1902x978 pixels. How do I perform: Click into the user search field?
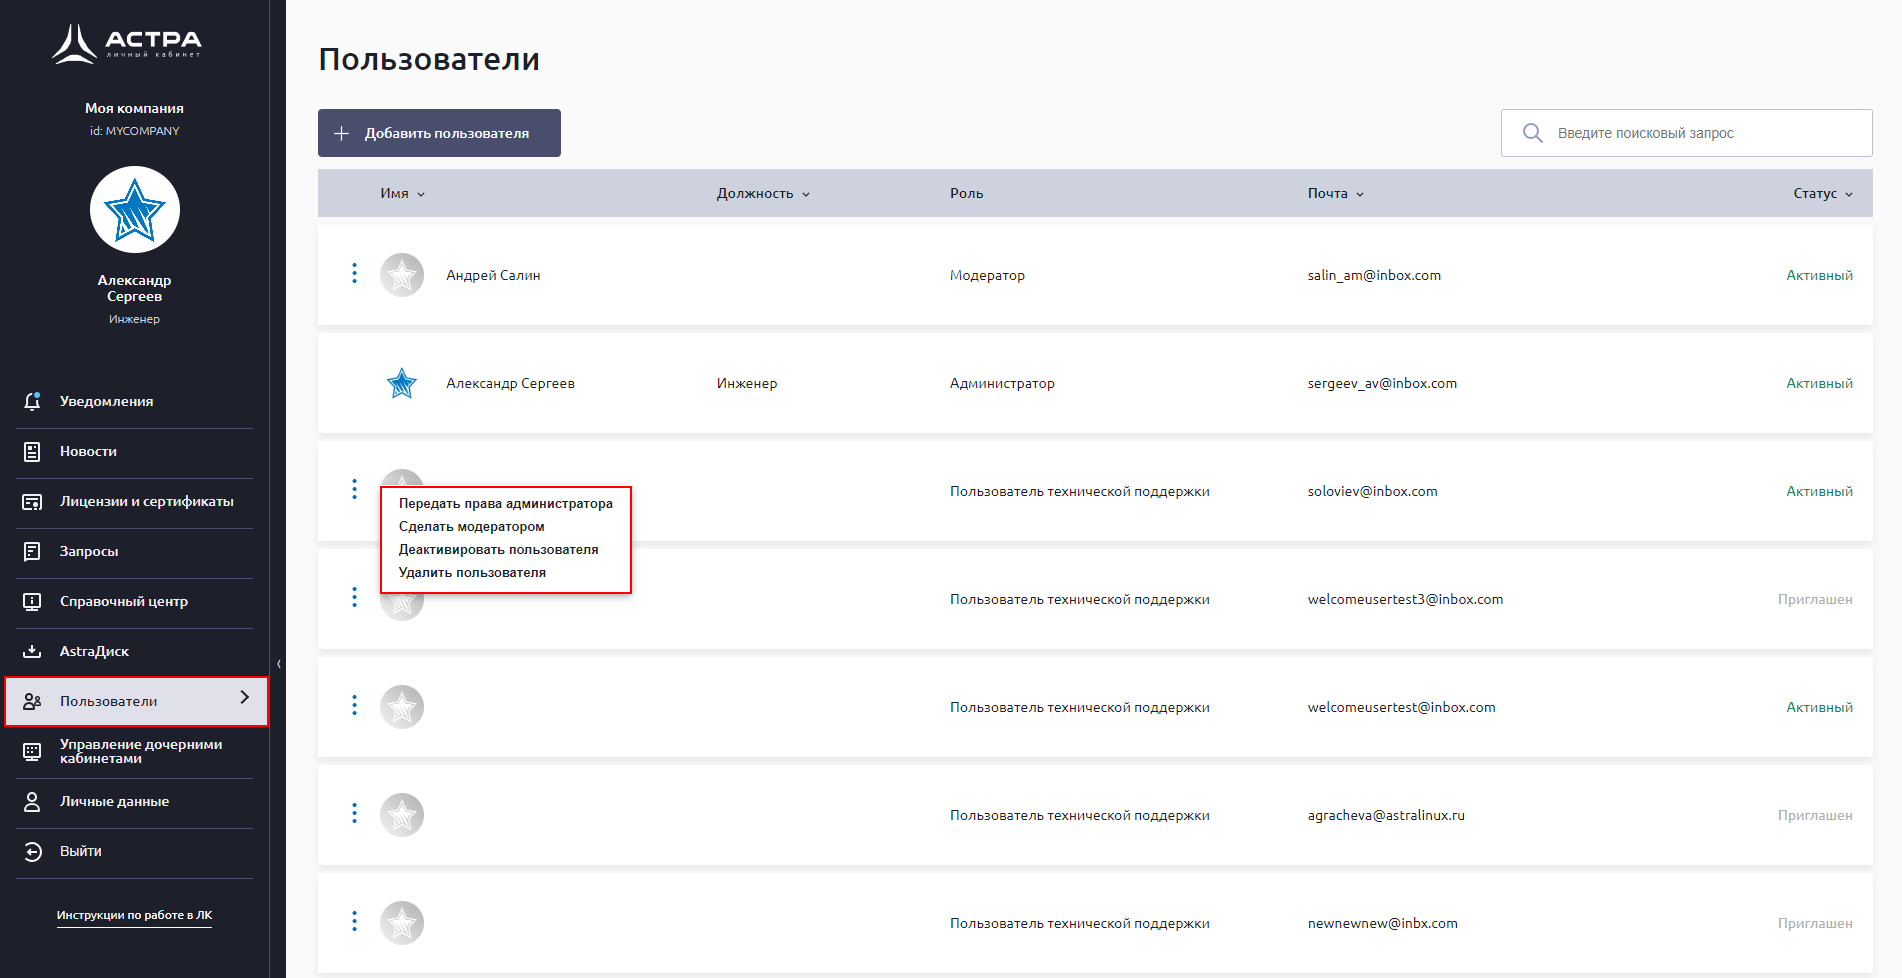(x=1700, y=133)
